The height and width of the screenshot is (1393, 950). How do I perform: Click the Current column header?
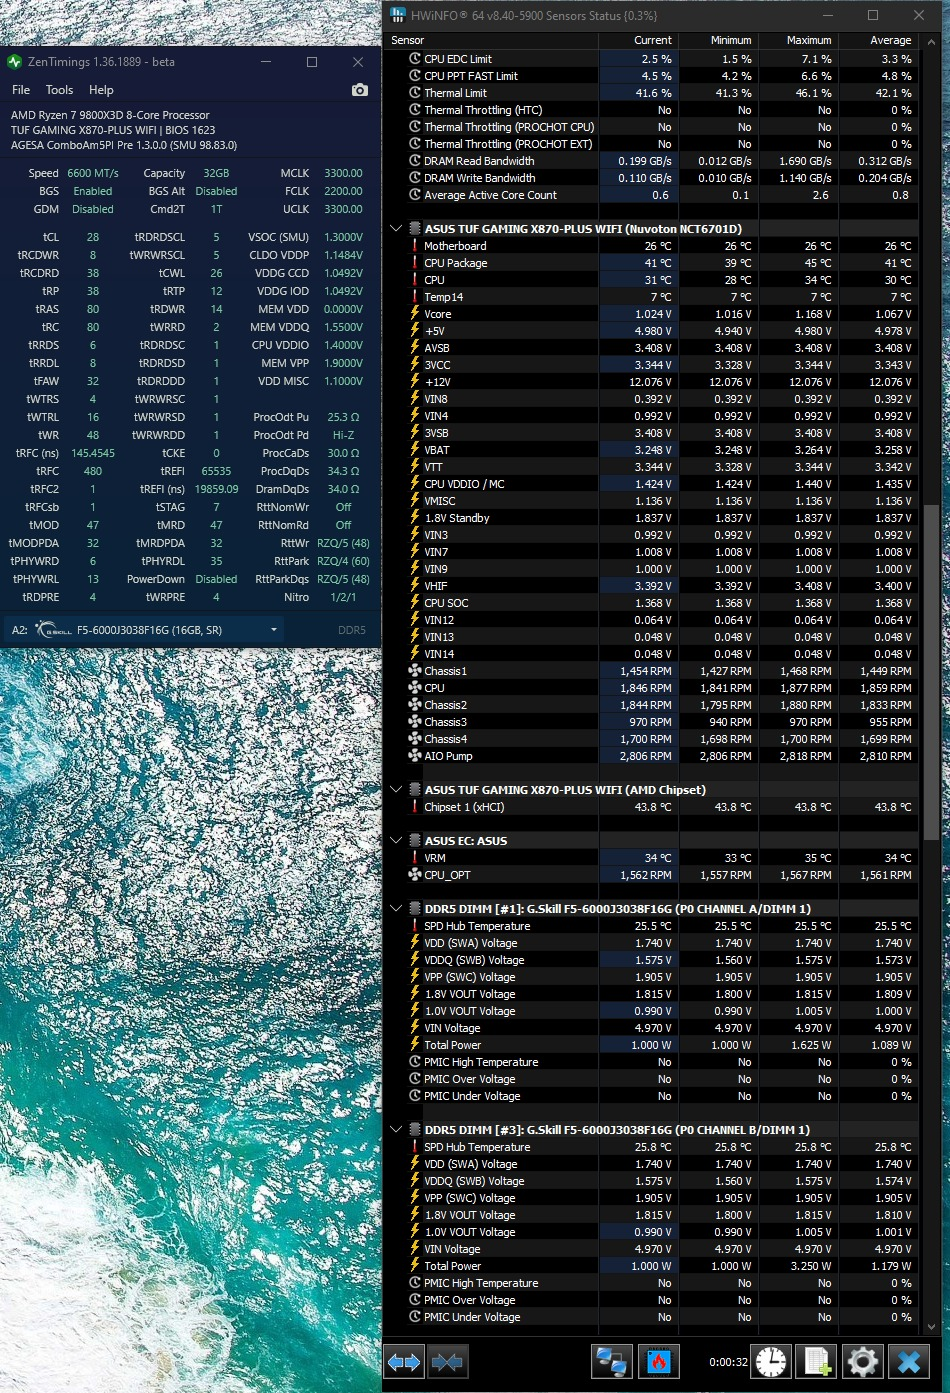[639, 40]
